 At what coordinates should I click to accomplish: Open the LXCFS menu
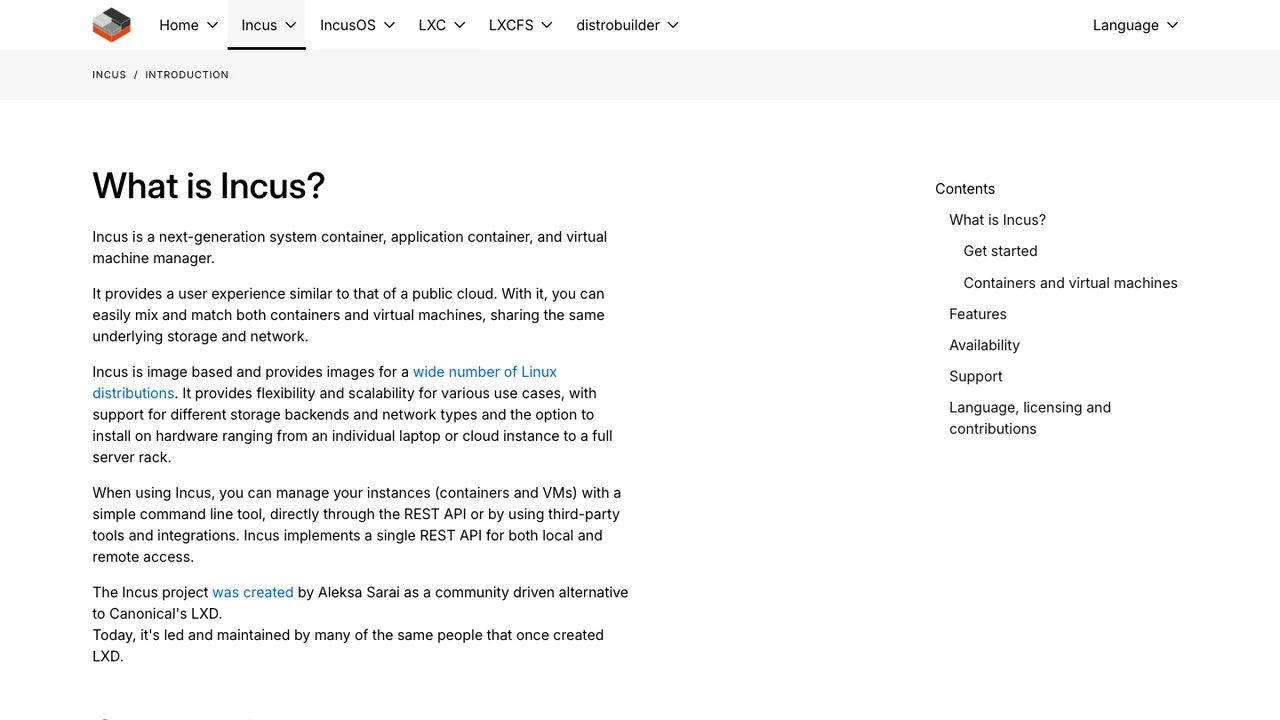coord(520,25)
